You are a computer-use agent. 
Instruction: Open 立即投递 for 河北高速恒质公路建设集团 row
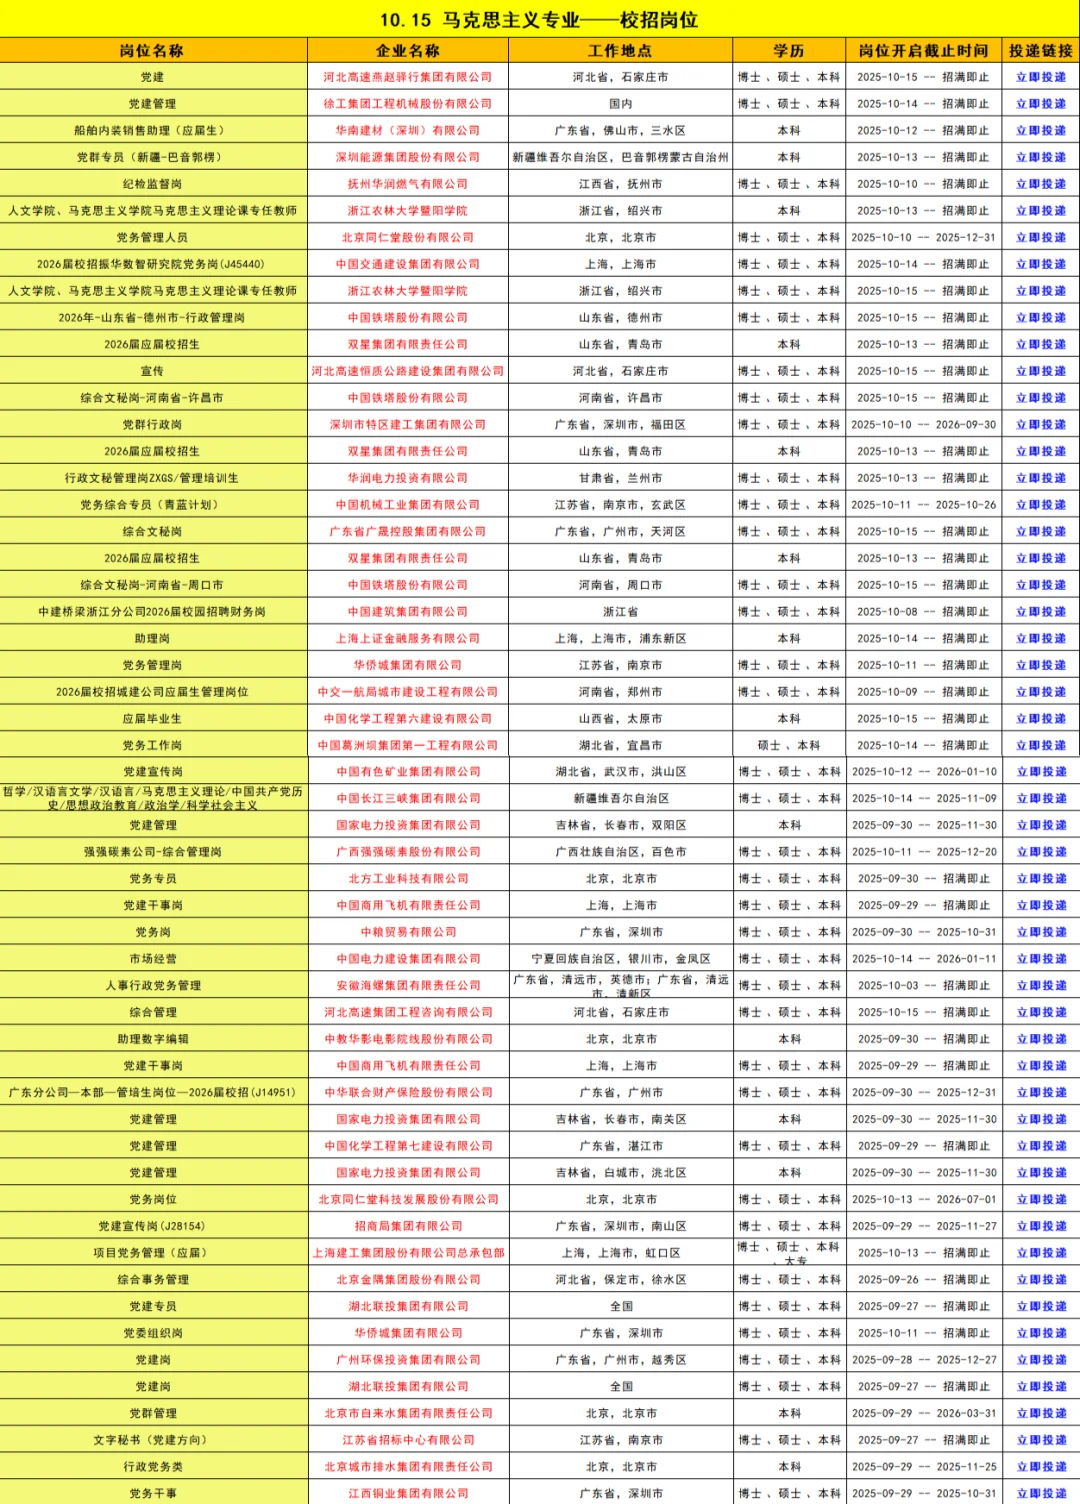[x=1041, y=371]
